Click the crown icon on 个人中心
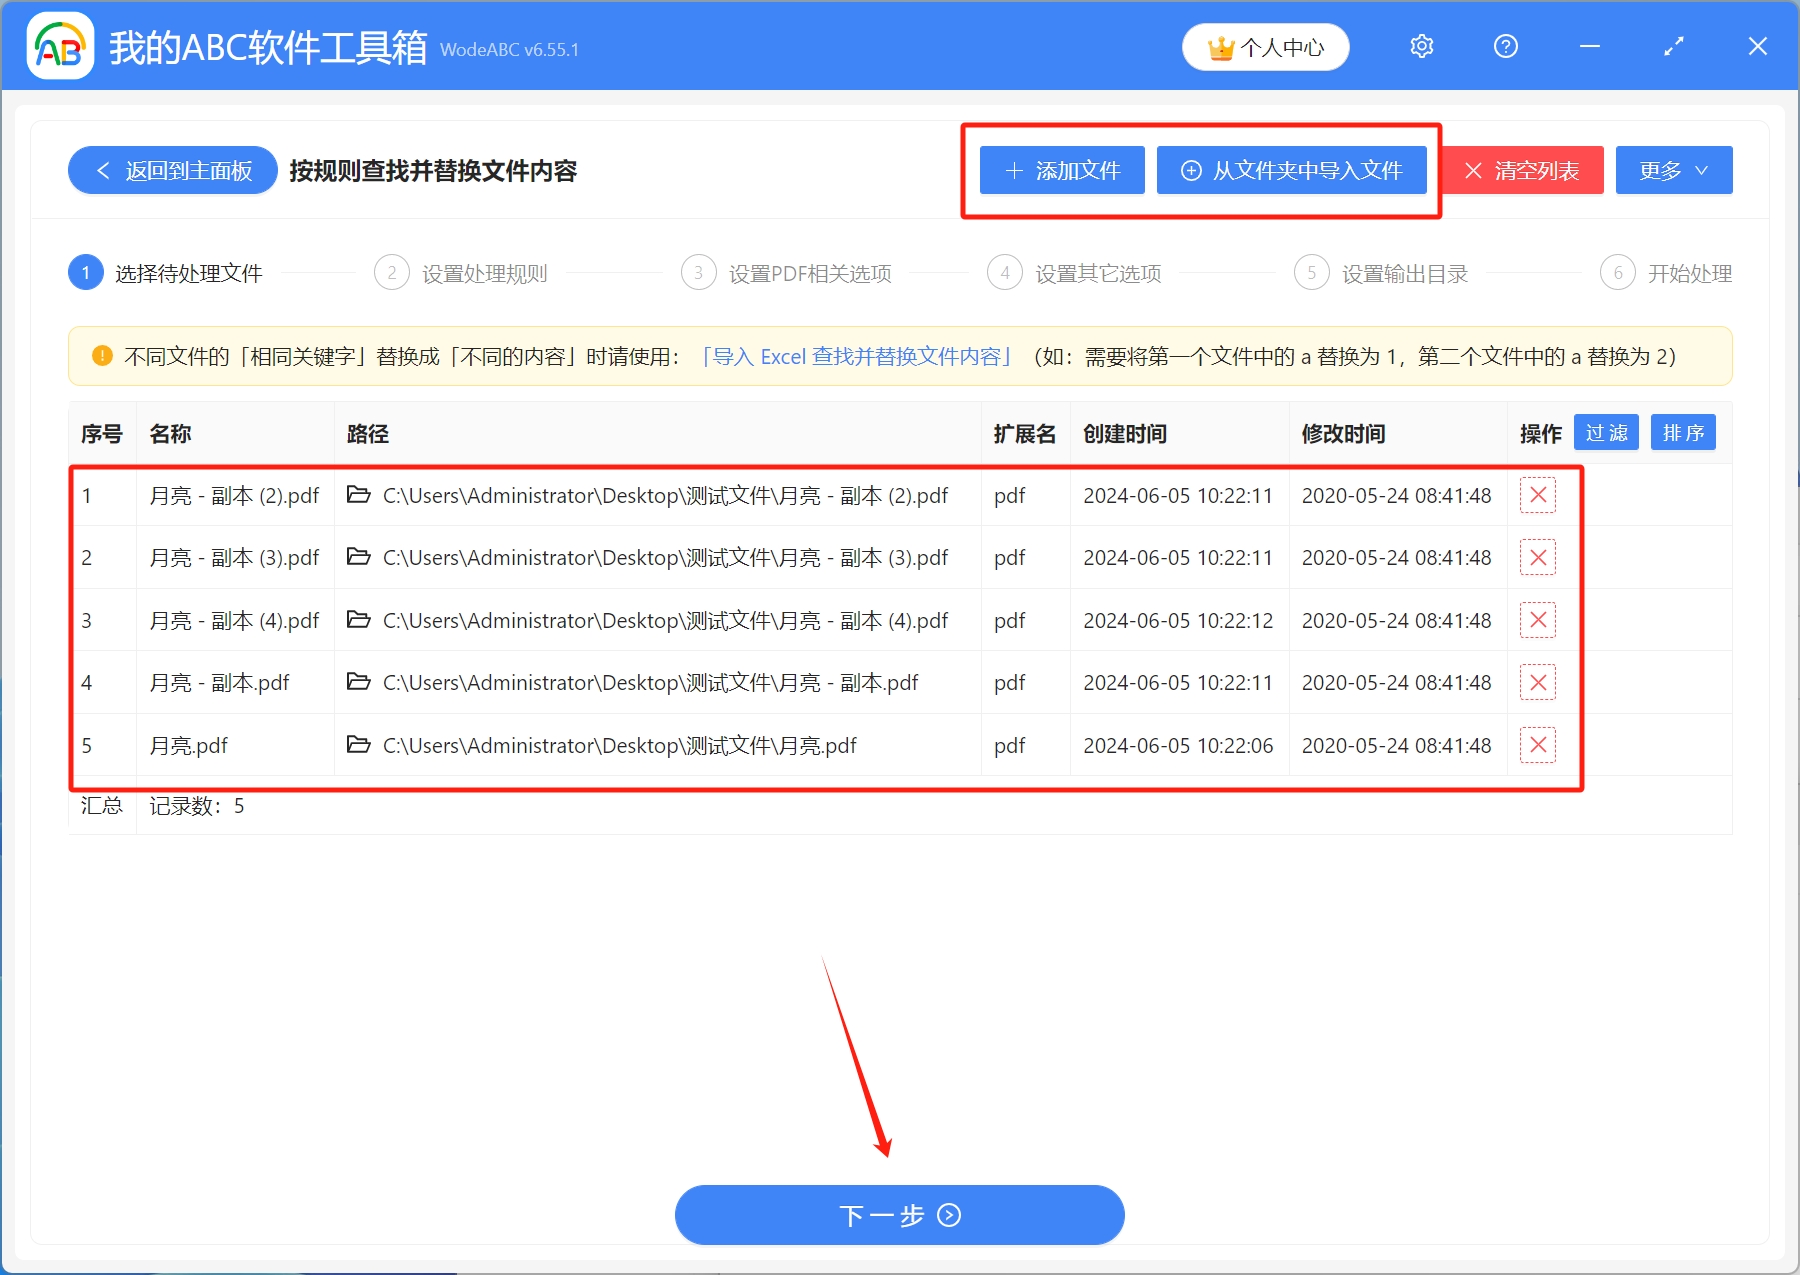The image size is (1800, 1275). pos(1220,46)
